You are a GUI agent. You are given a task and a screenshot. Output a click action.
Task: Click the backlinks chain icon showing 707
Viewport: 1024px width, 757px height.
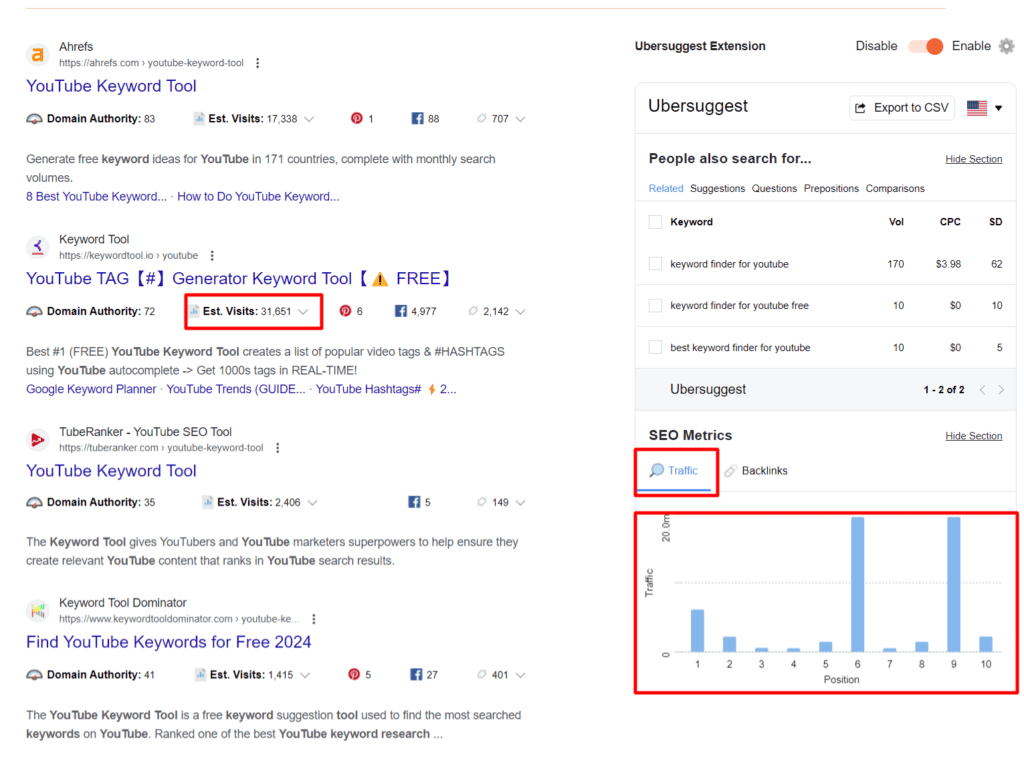(482, 117)
